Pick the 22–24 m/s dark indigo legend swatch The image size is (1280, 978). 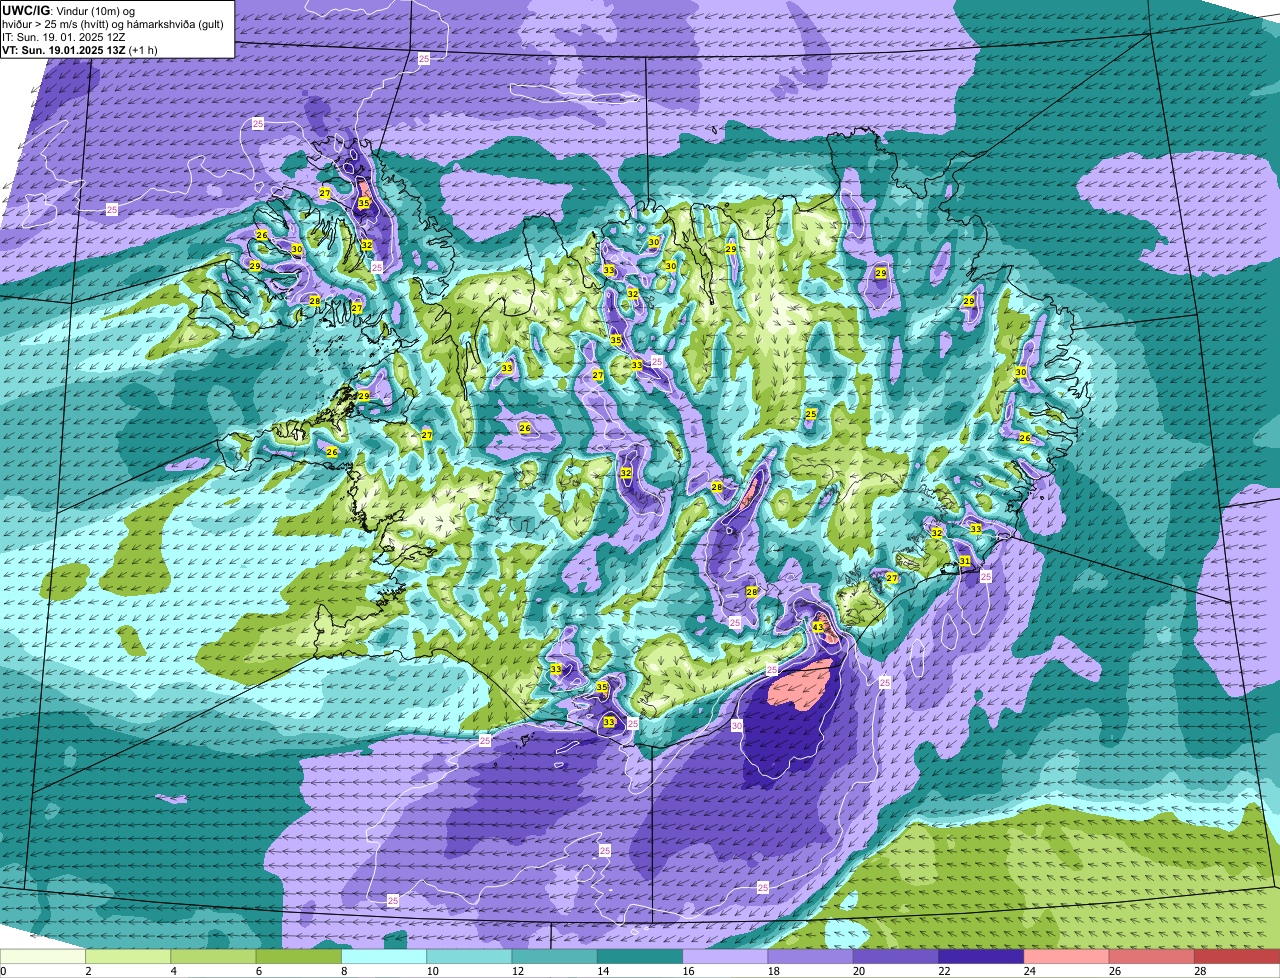[982, 956]
